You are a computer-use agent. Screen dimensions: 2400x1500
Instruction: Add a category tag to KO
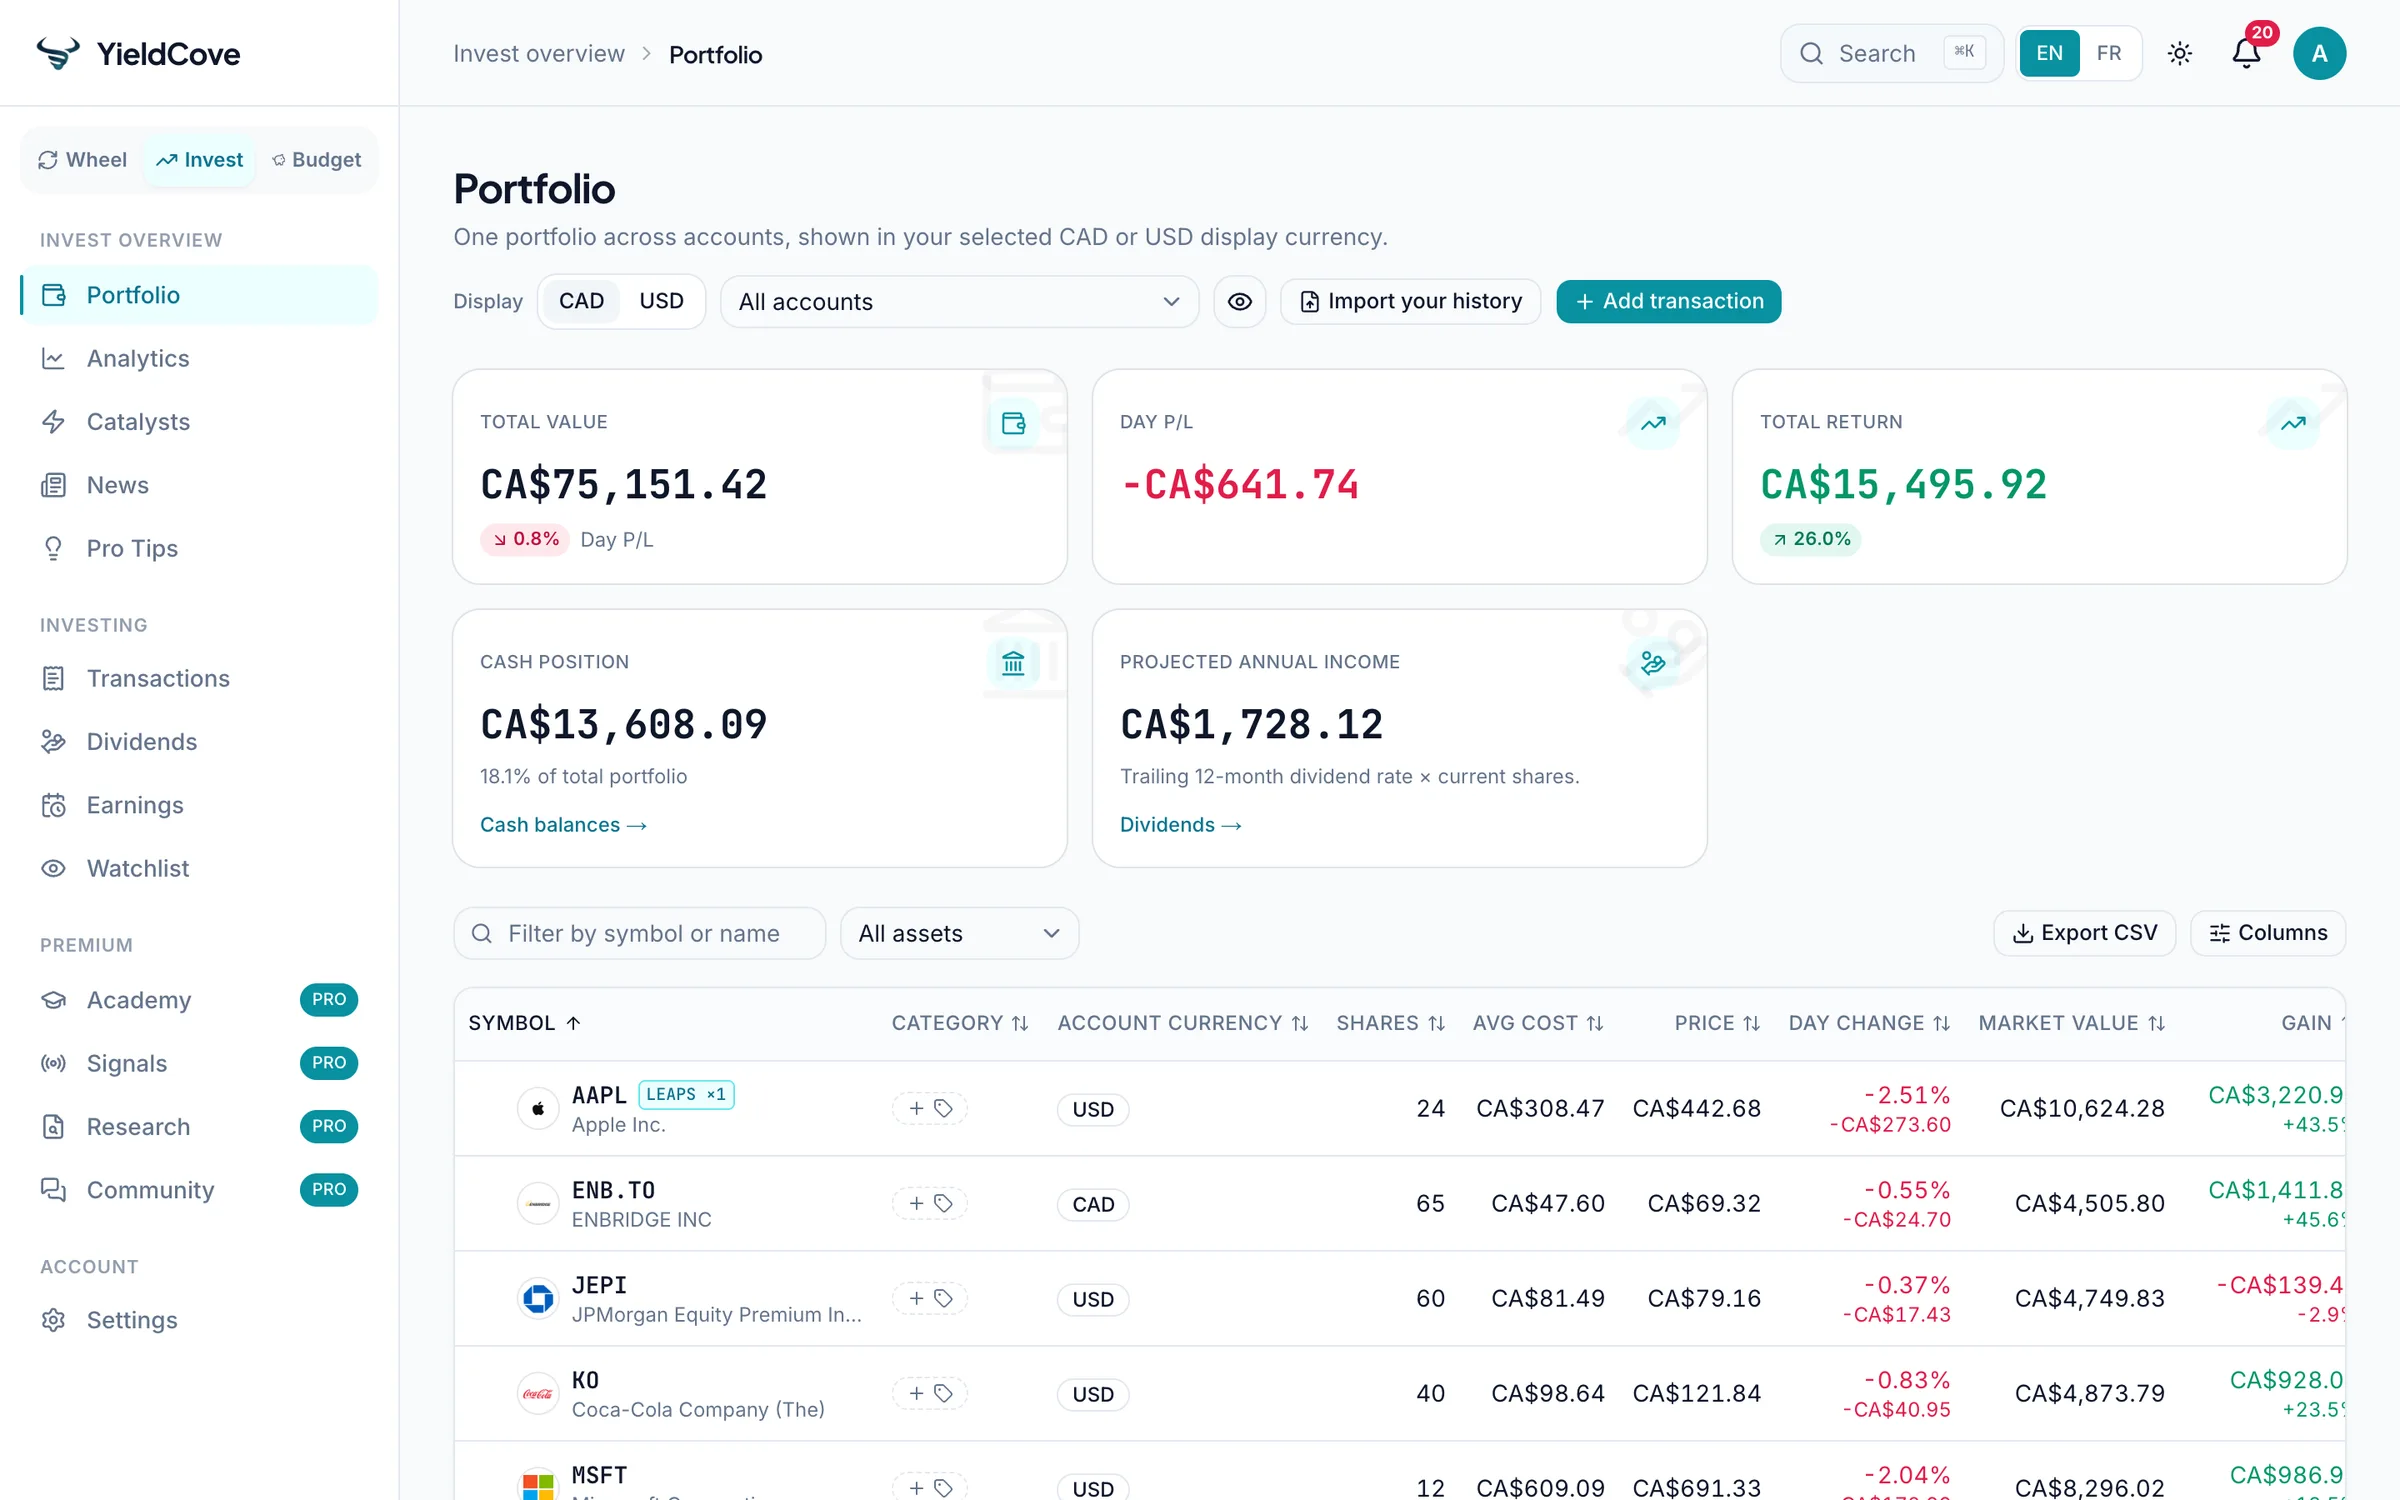point(929,1393)
